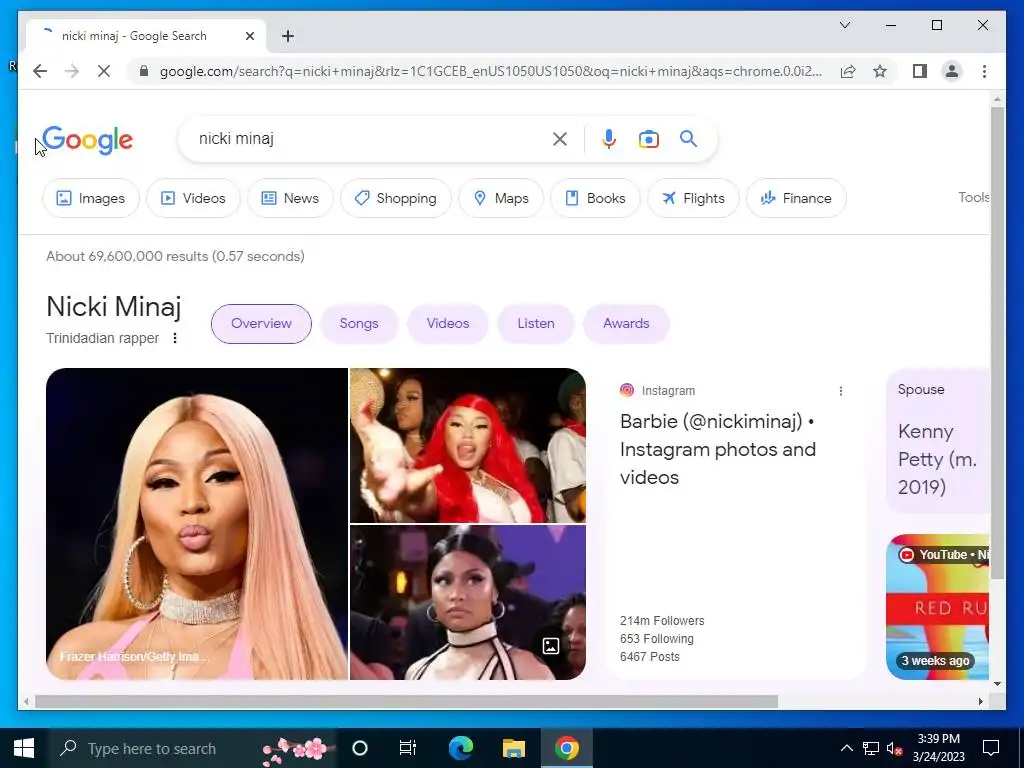Click the horizontal page scrollbar
This screenshot has width=1024, height=768.
tap(406, 701)
